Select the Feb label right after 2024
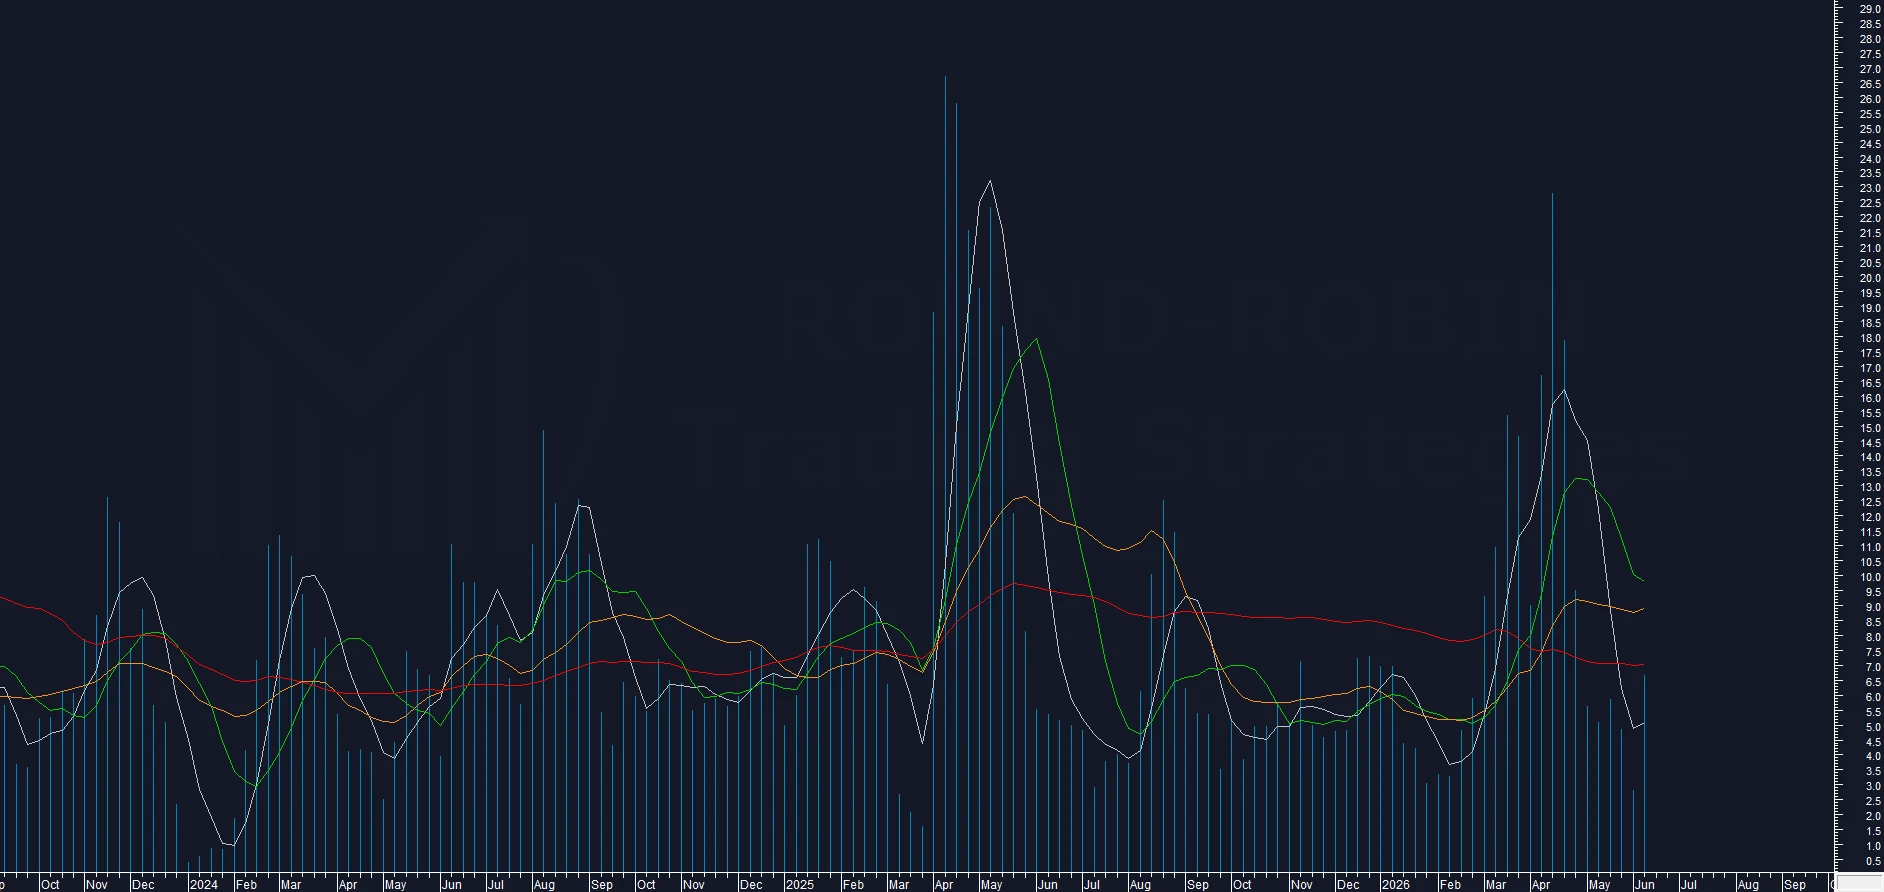The image size is (1884, 892). (x=246, y=885)
